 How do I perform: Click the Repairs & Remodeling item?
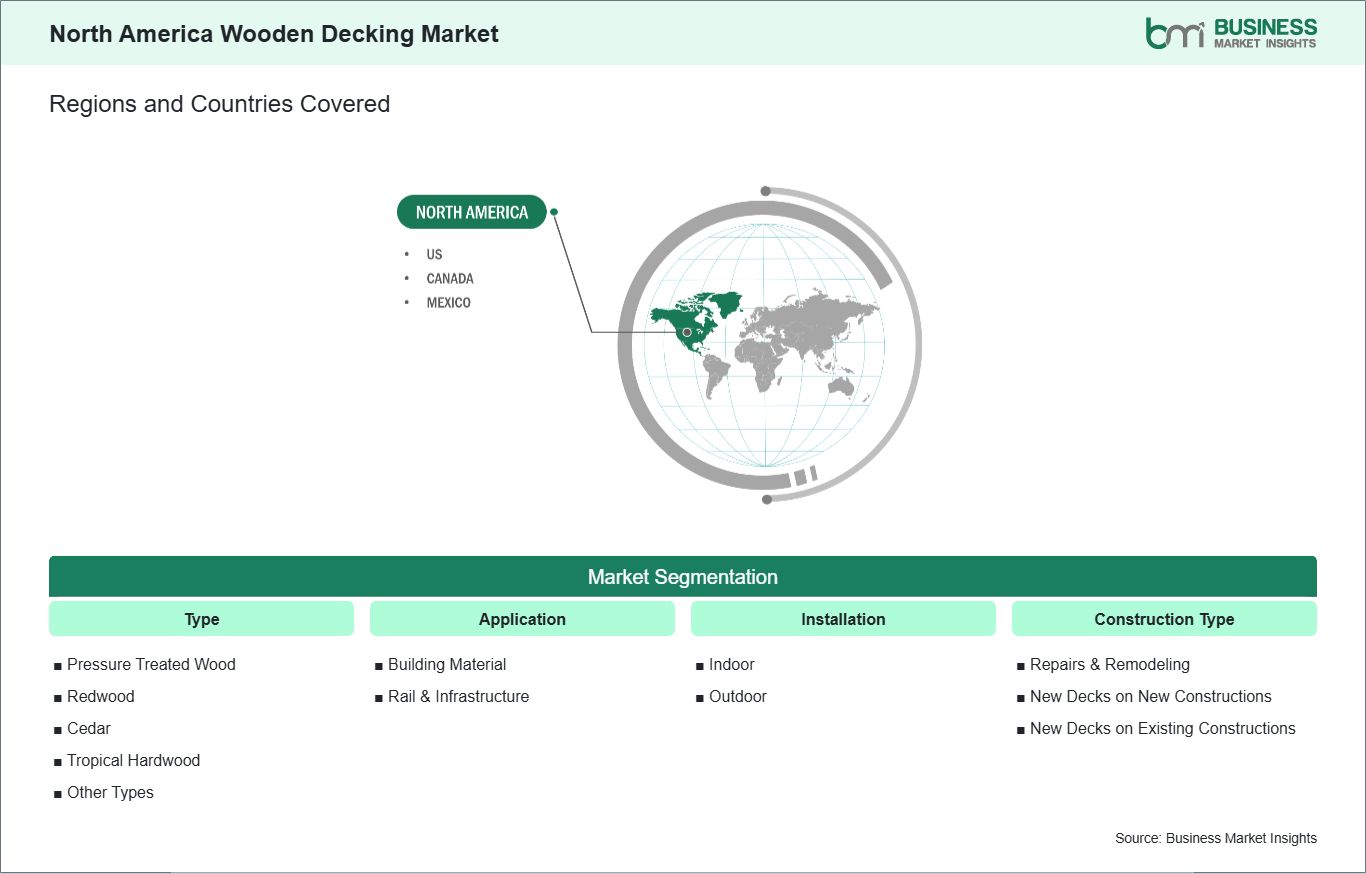pyautogui.click(x=1110, y=664)
